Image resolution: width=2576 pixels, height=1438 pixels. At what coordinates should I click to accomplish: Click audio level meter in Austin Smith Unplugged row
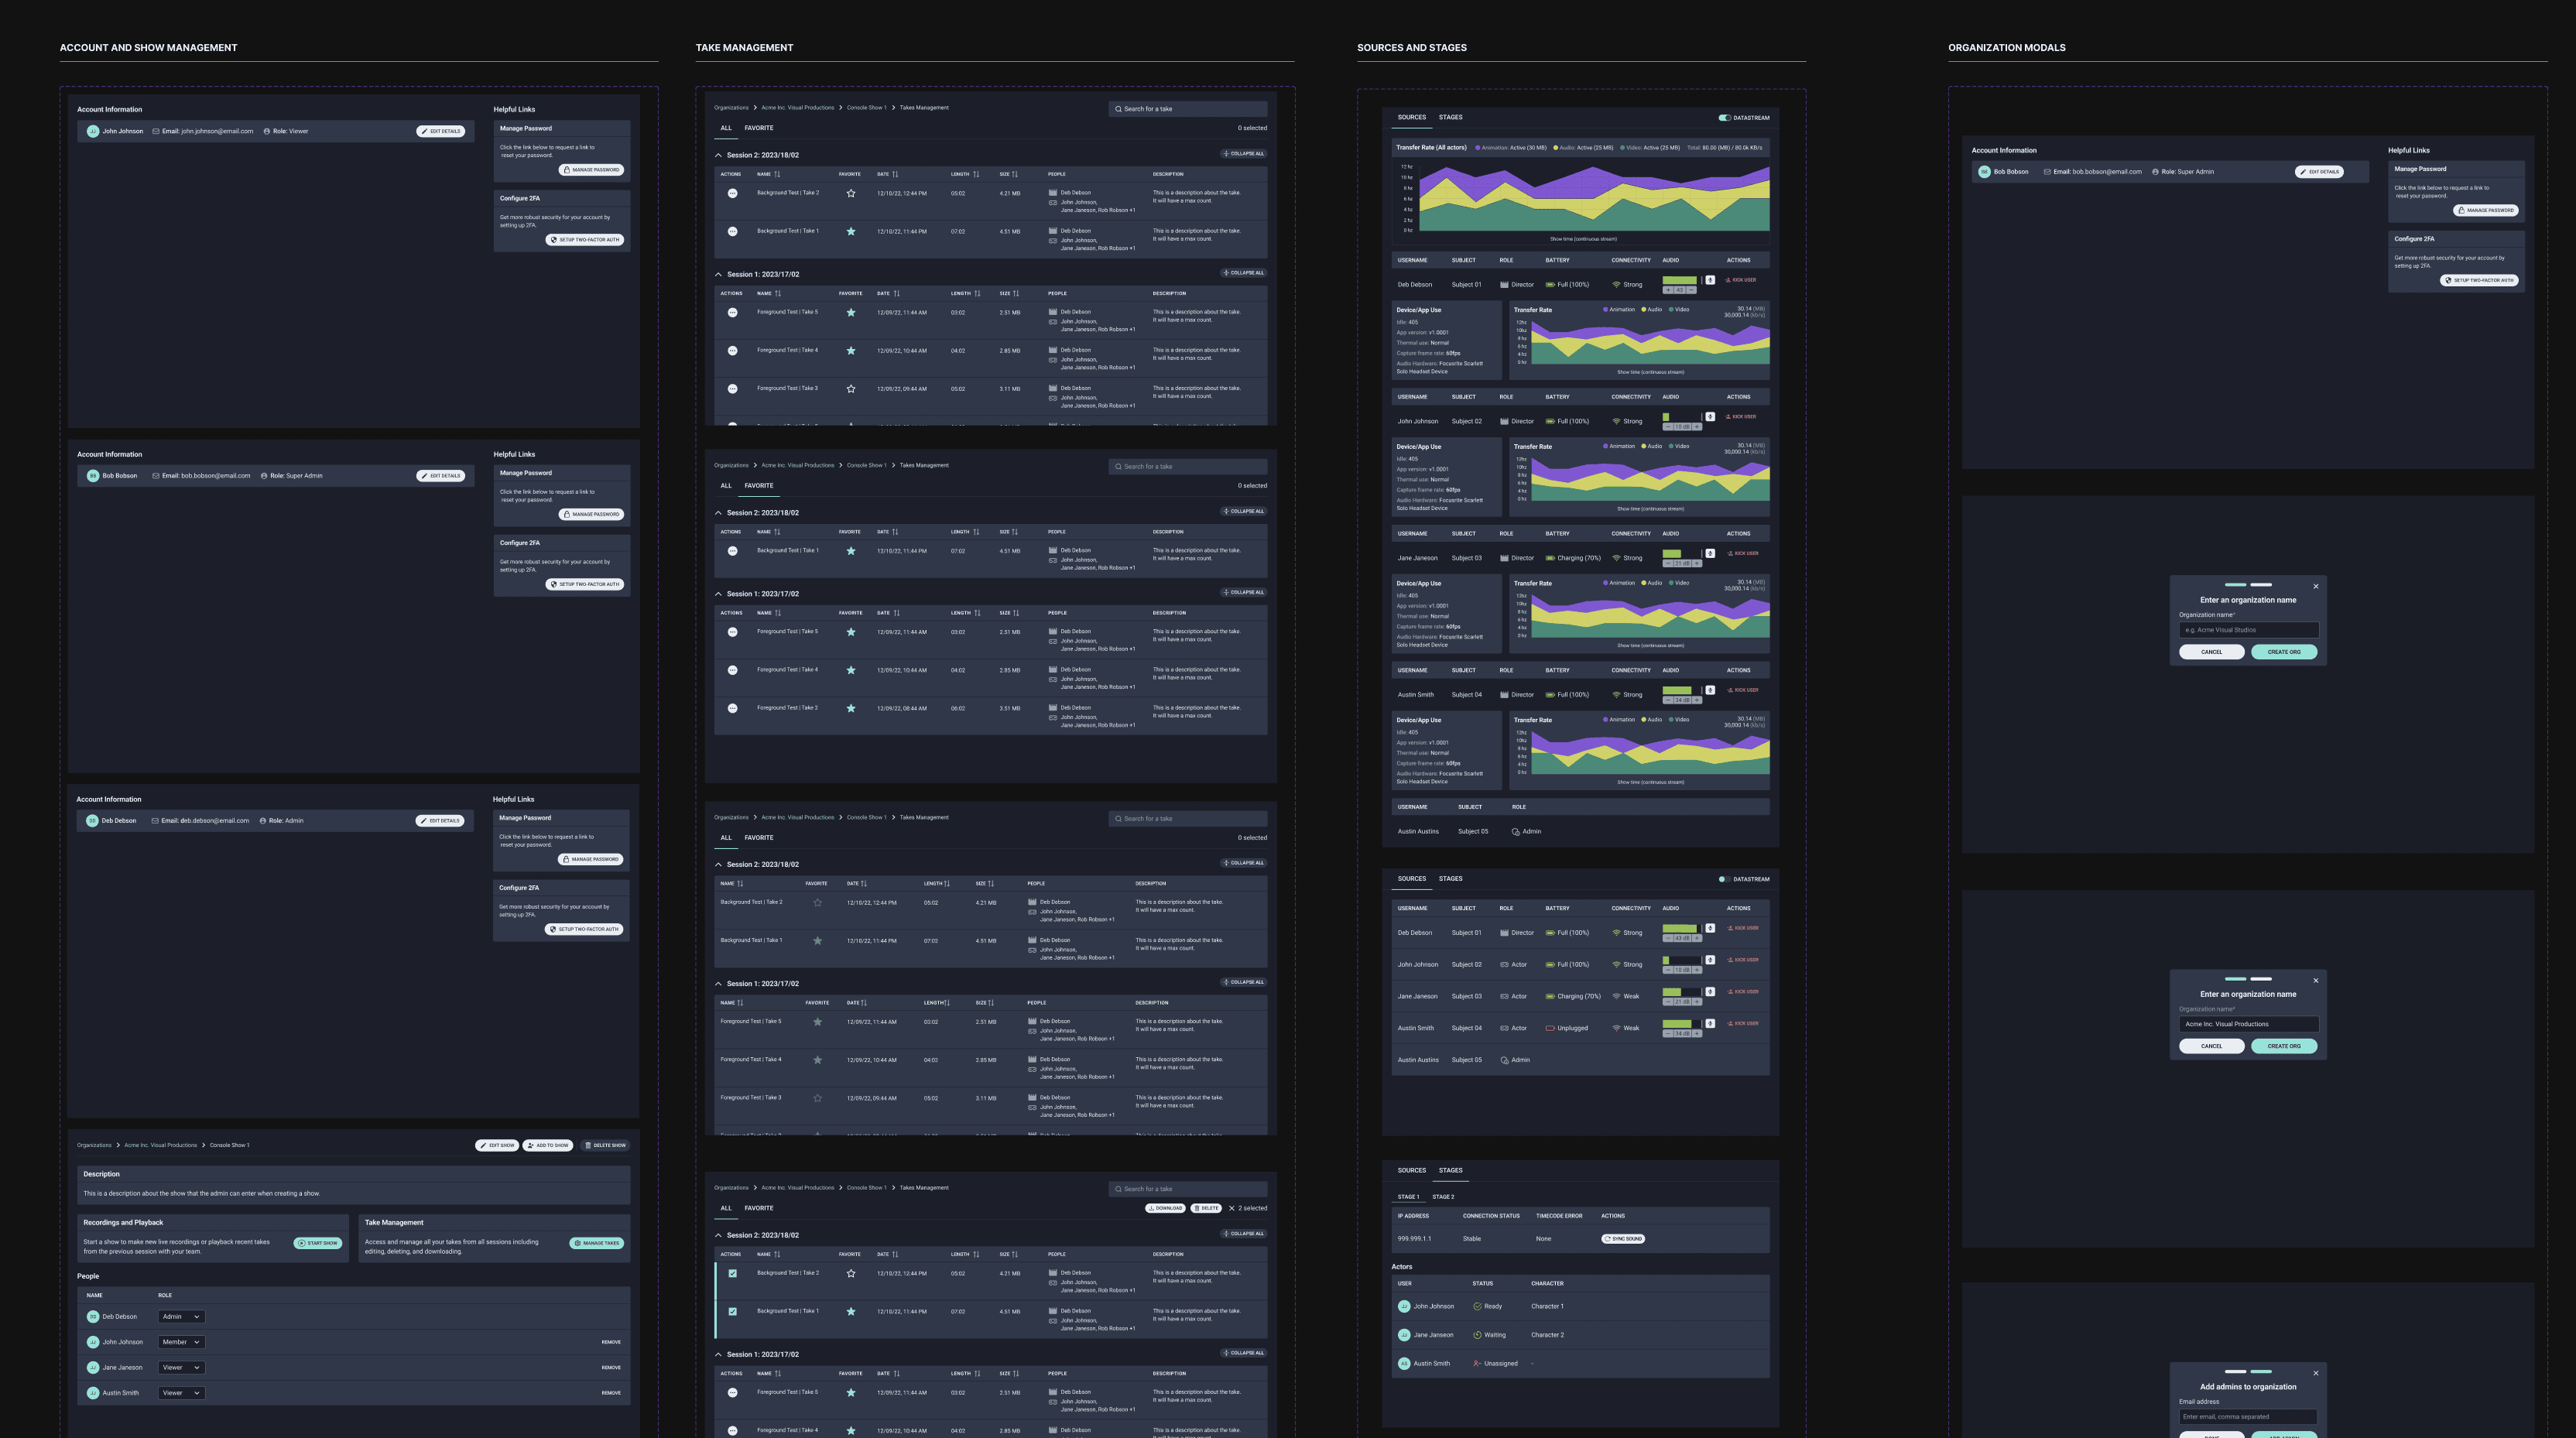pyautogui.click(x=1681, y=1023)
